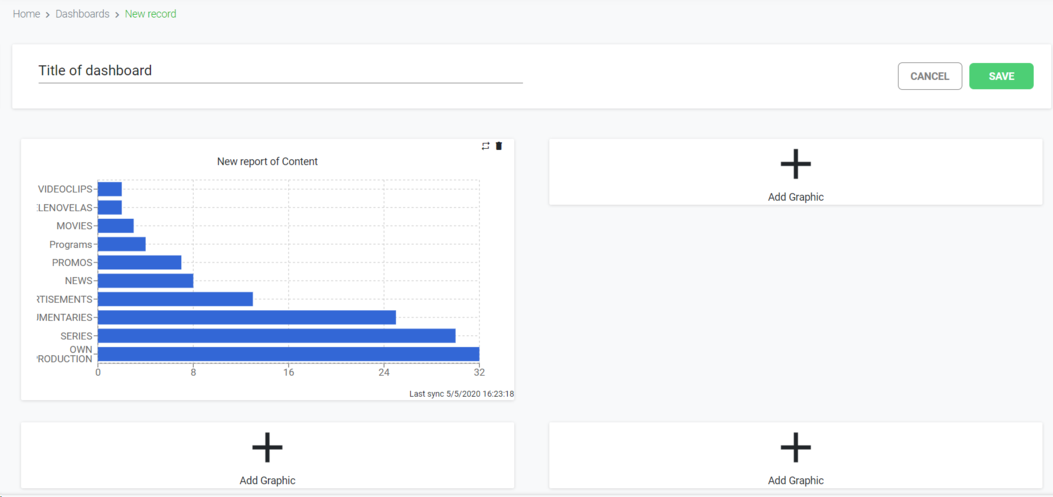Click the ADVERTISEMENTS bar in chart
The height and width of the screenshot is (497, 1053).
(x=175, y=299)
